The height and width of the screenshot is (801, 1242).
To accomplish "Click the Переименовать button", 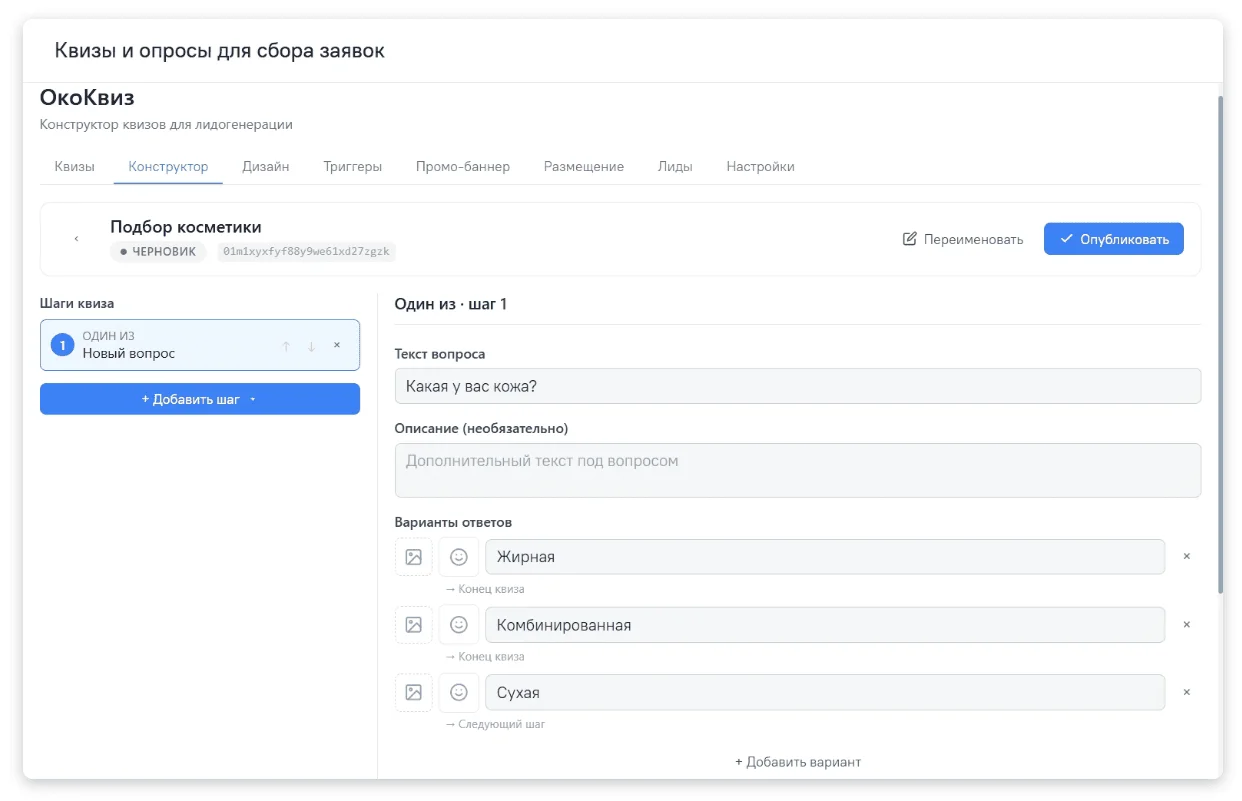I will [x=963, y=239].
